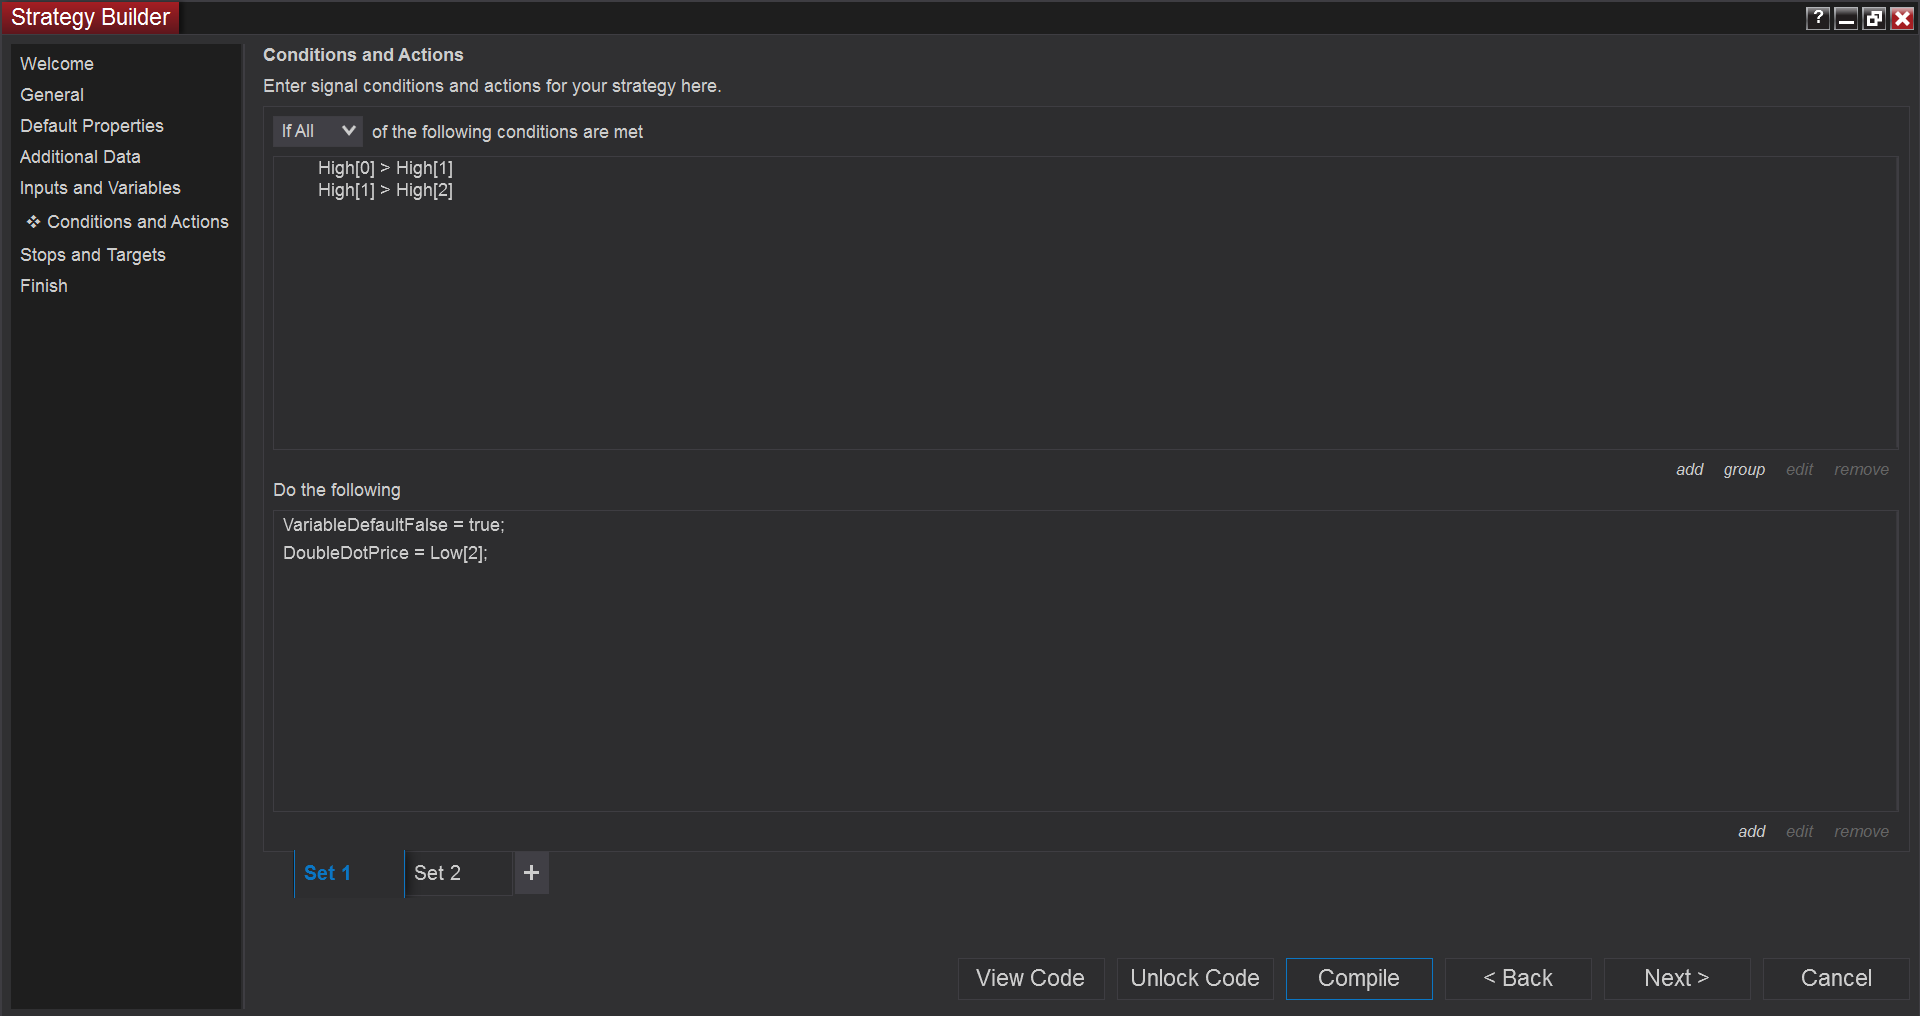Minimize the Strategy Builder window
This screenshot has height=1016, width=1920.
coord(1846,18)
